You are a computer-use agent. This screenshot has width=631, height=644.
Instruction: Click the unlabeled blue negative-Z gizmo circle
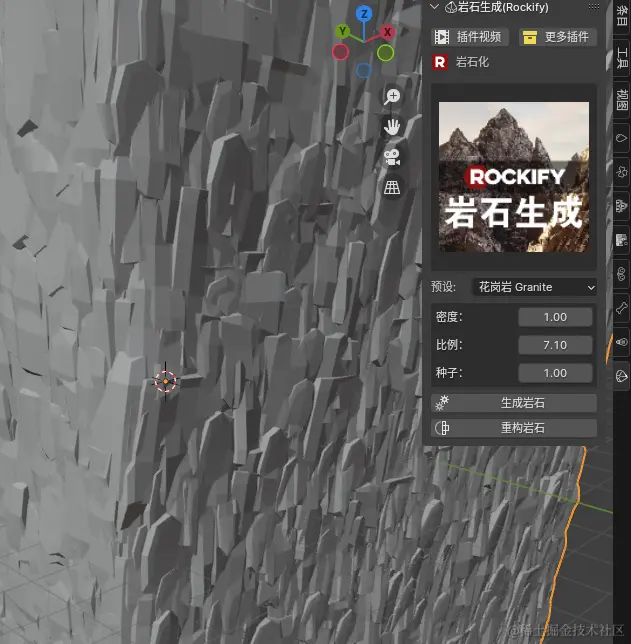364,71
